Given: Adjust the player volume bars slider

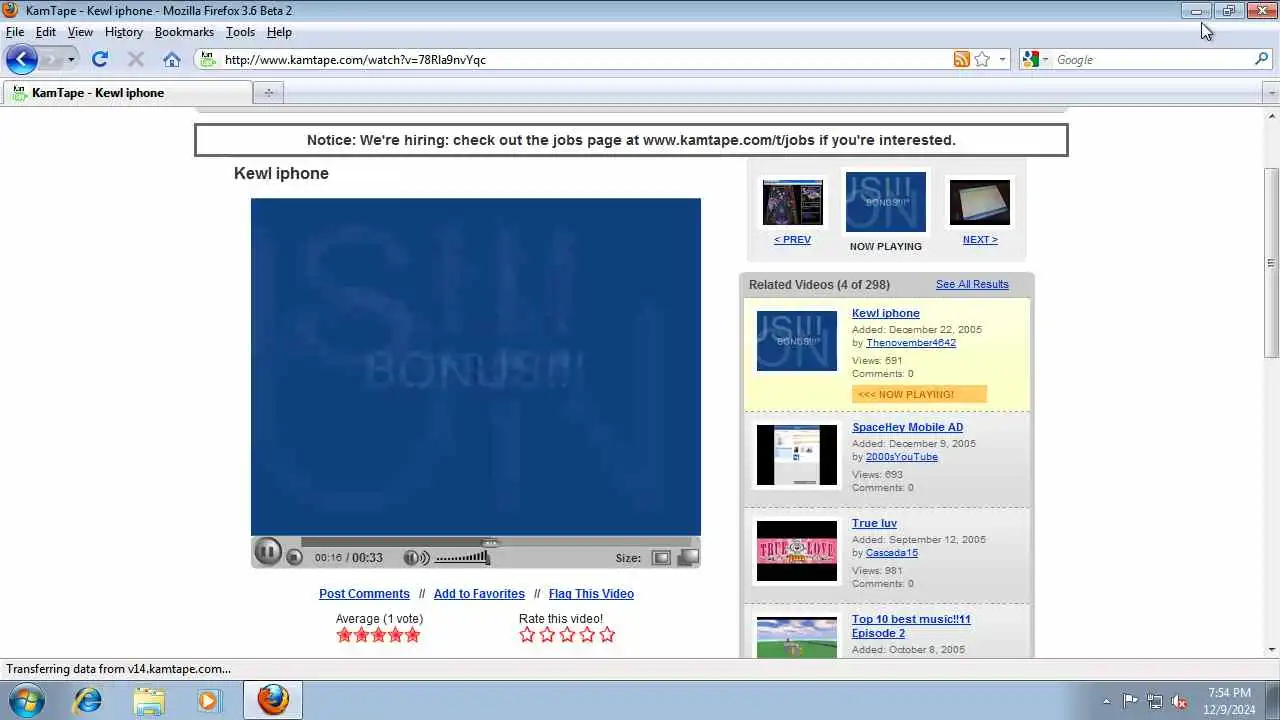Looking at the screenshot, I should click(462, 558).
